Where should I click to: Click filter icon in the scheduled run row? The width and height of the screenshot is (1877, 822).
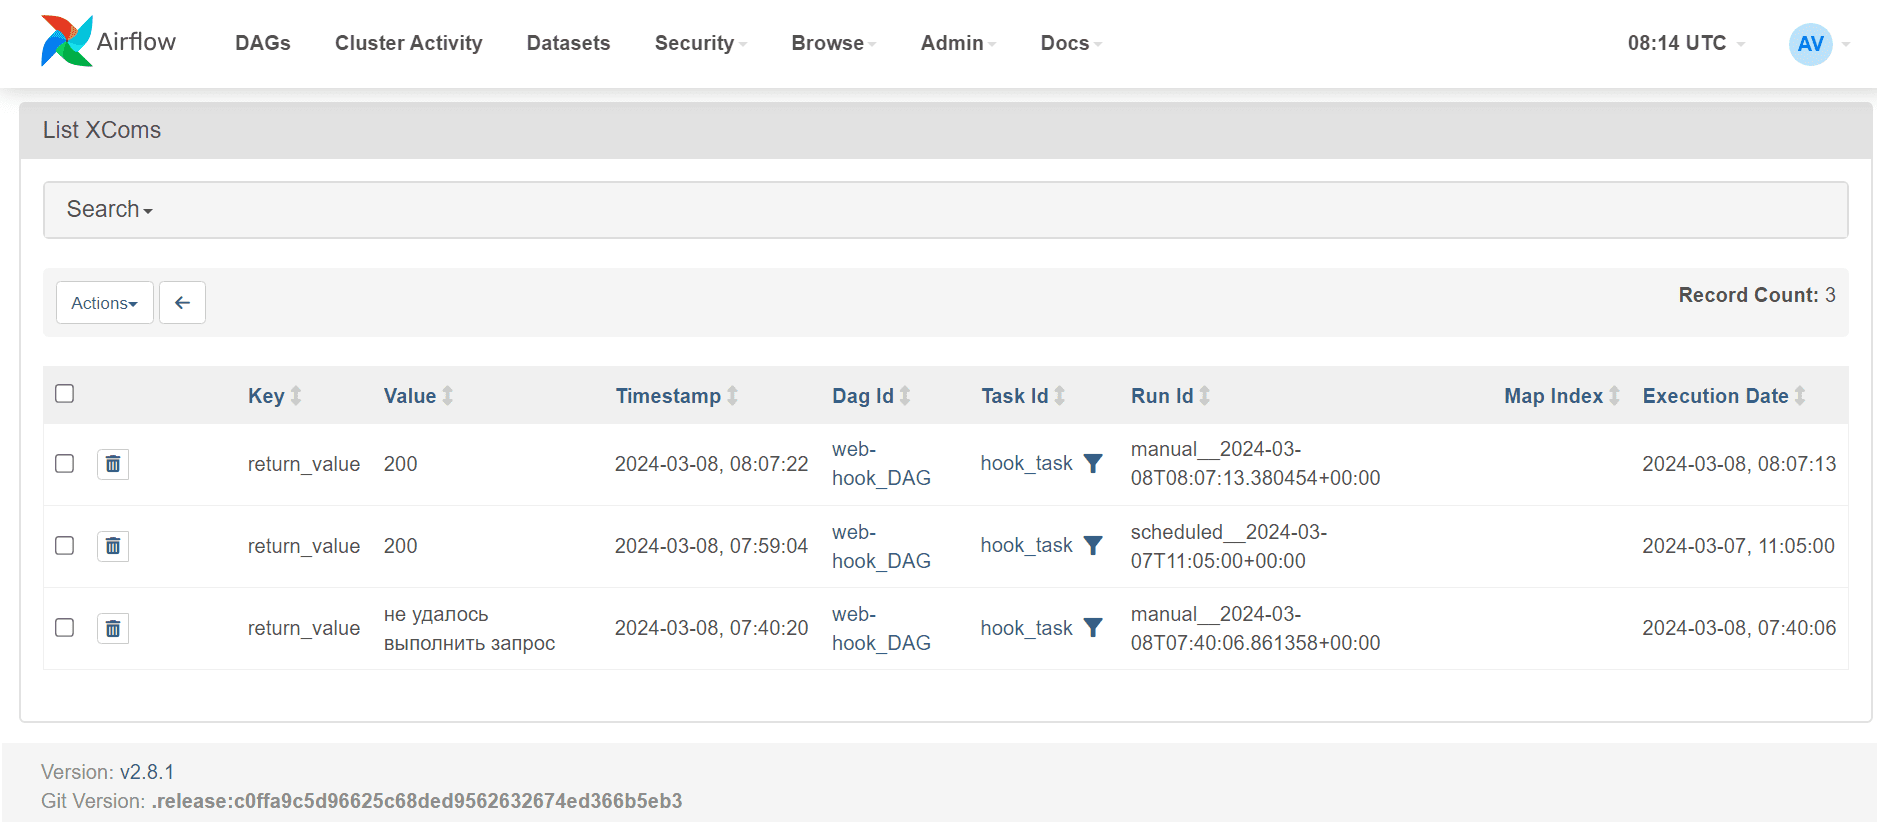coord(1093,546)
